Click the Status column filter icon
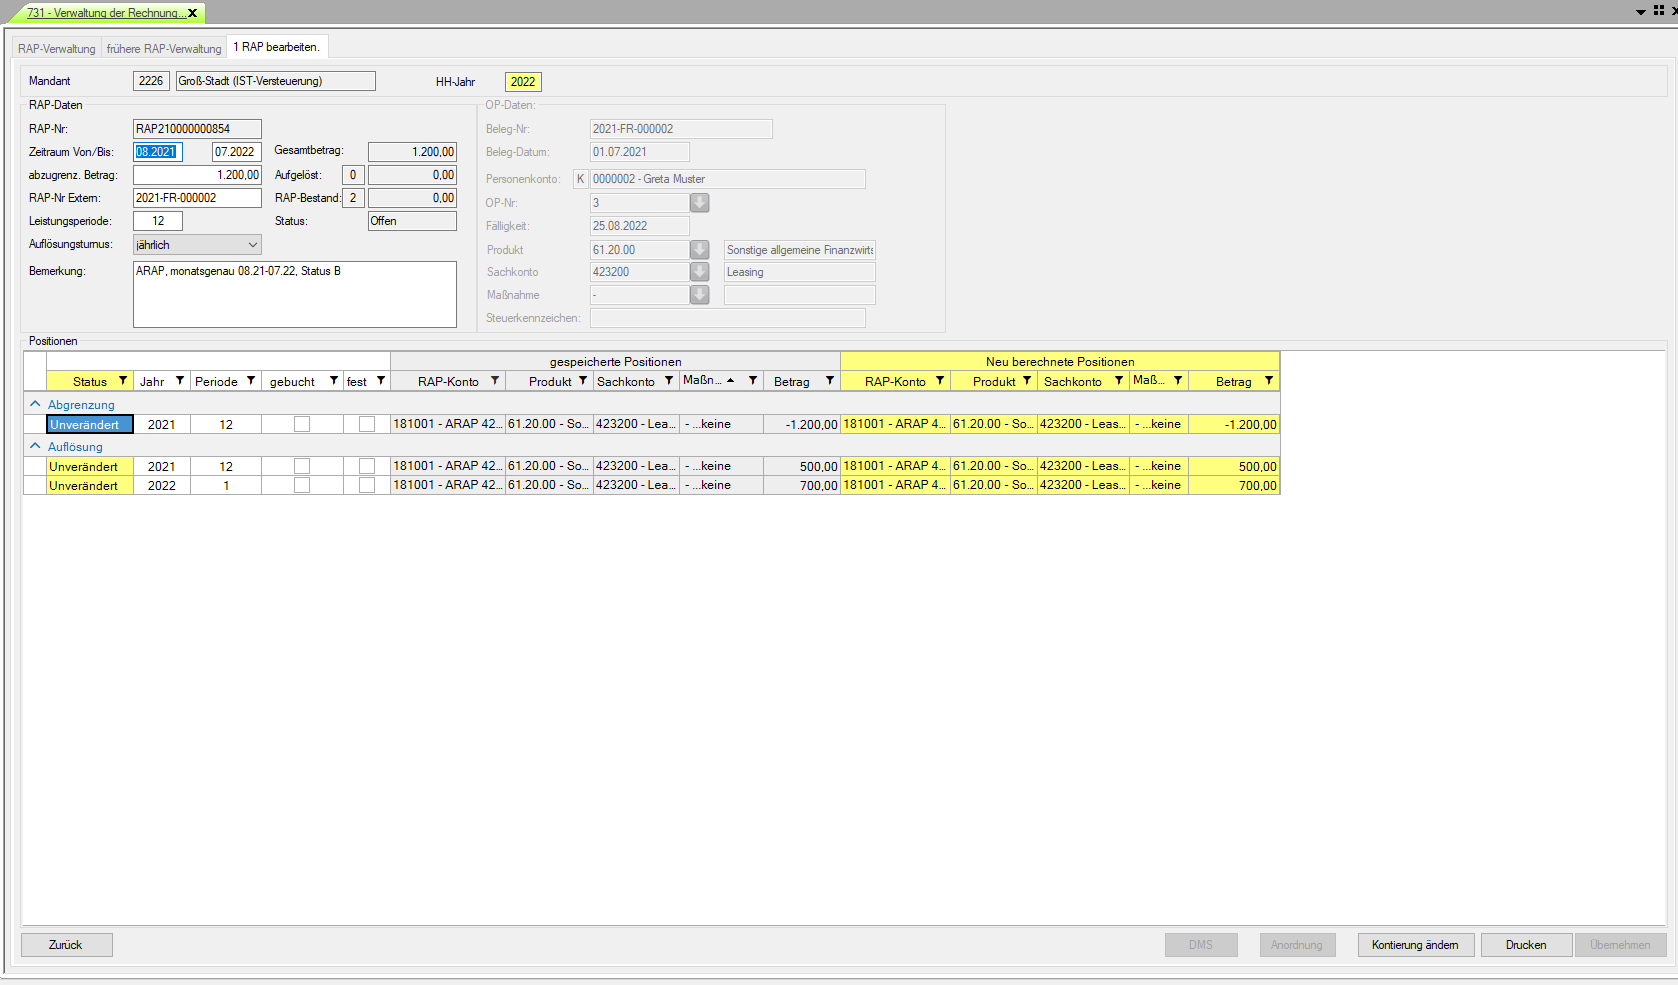This screenshot has width=1678, height=985. [123, 381]
